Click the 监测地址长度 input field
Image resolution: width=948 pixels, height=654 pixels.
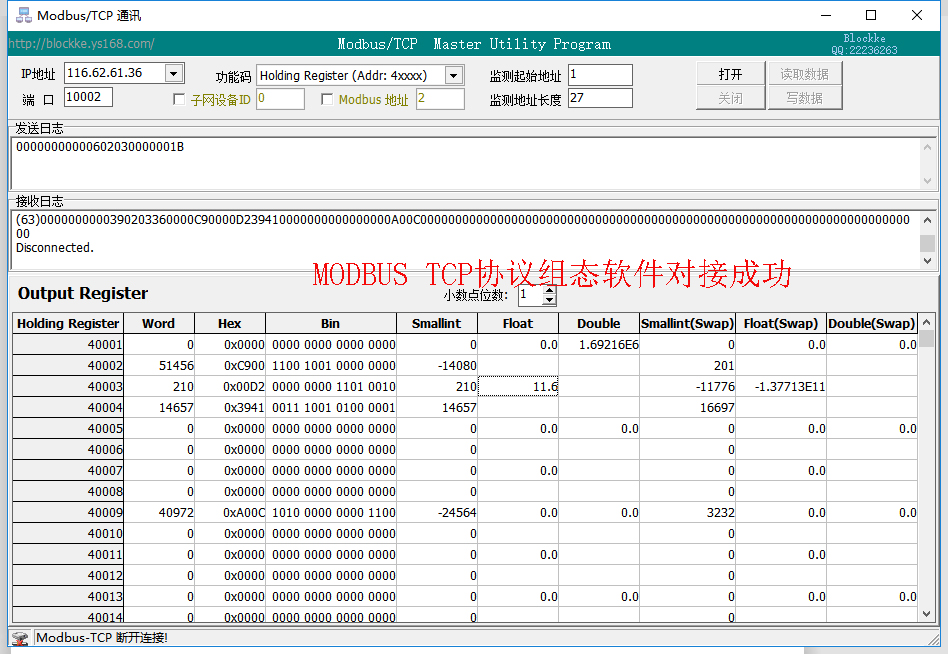pos(600,98)
